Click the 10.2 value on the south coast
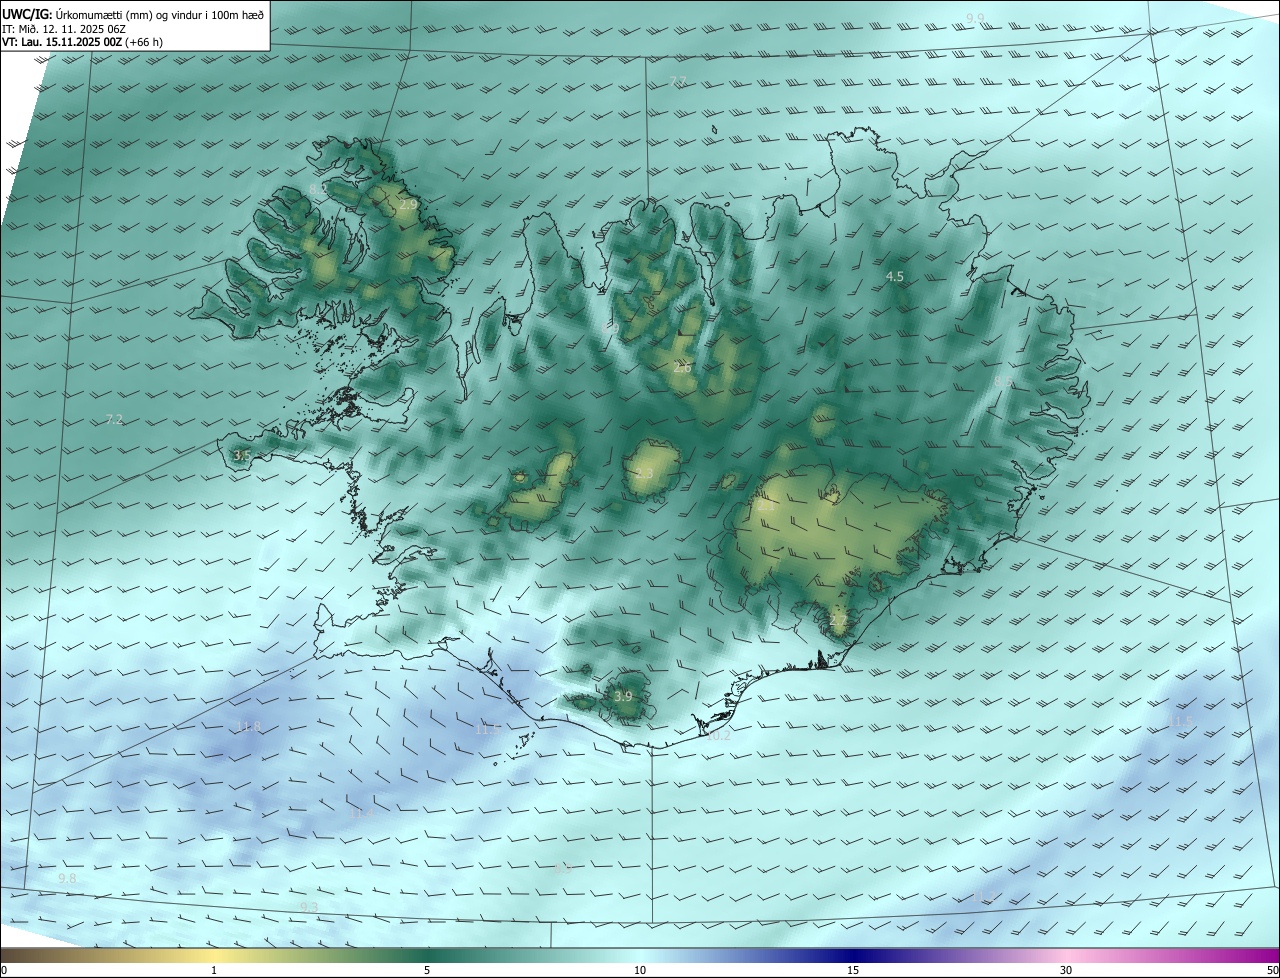Image resolution: width=1280 pixels, height=978 pixels. coord(718,735)
